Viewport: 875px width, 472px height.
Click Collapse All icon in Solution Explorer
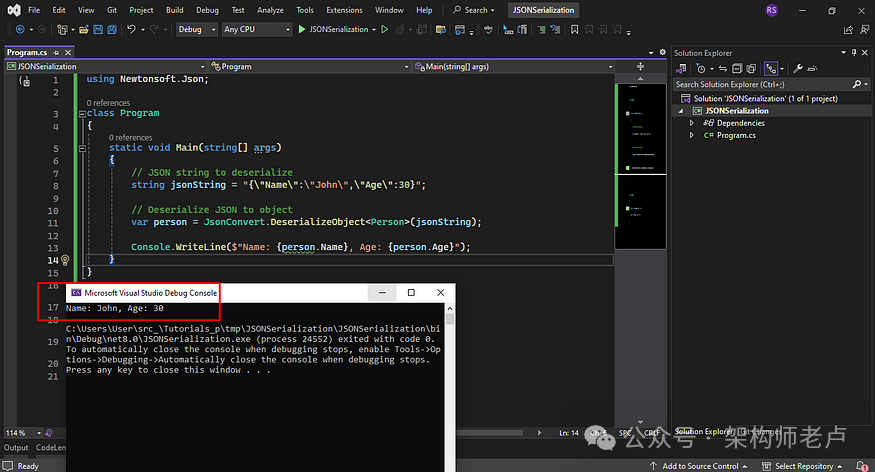pos(737,69)
